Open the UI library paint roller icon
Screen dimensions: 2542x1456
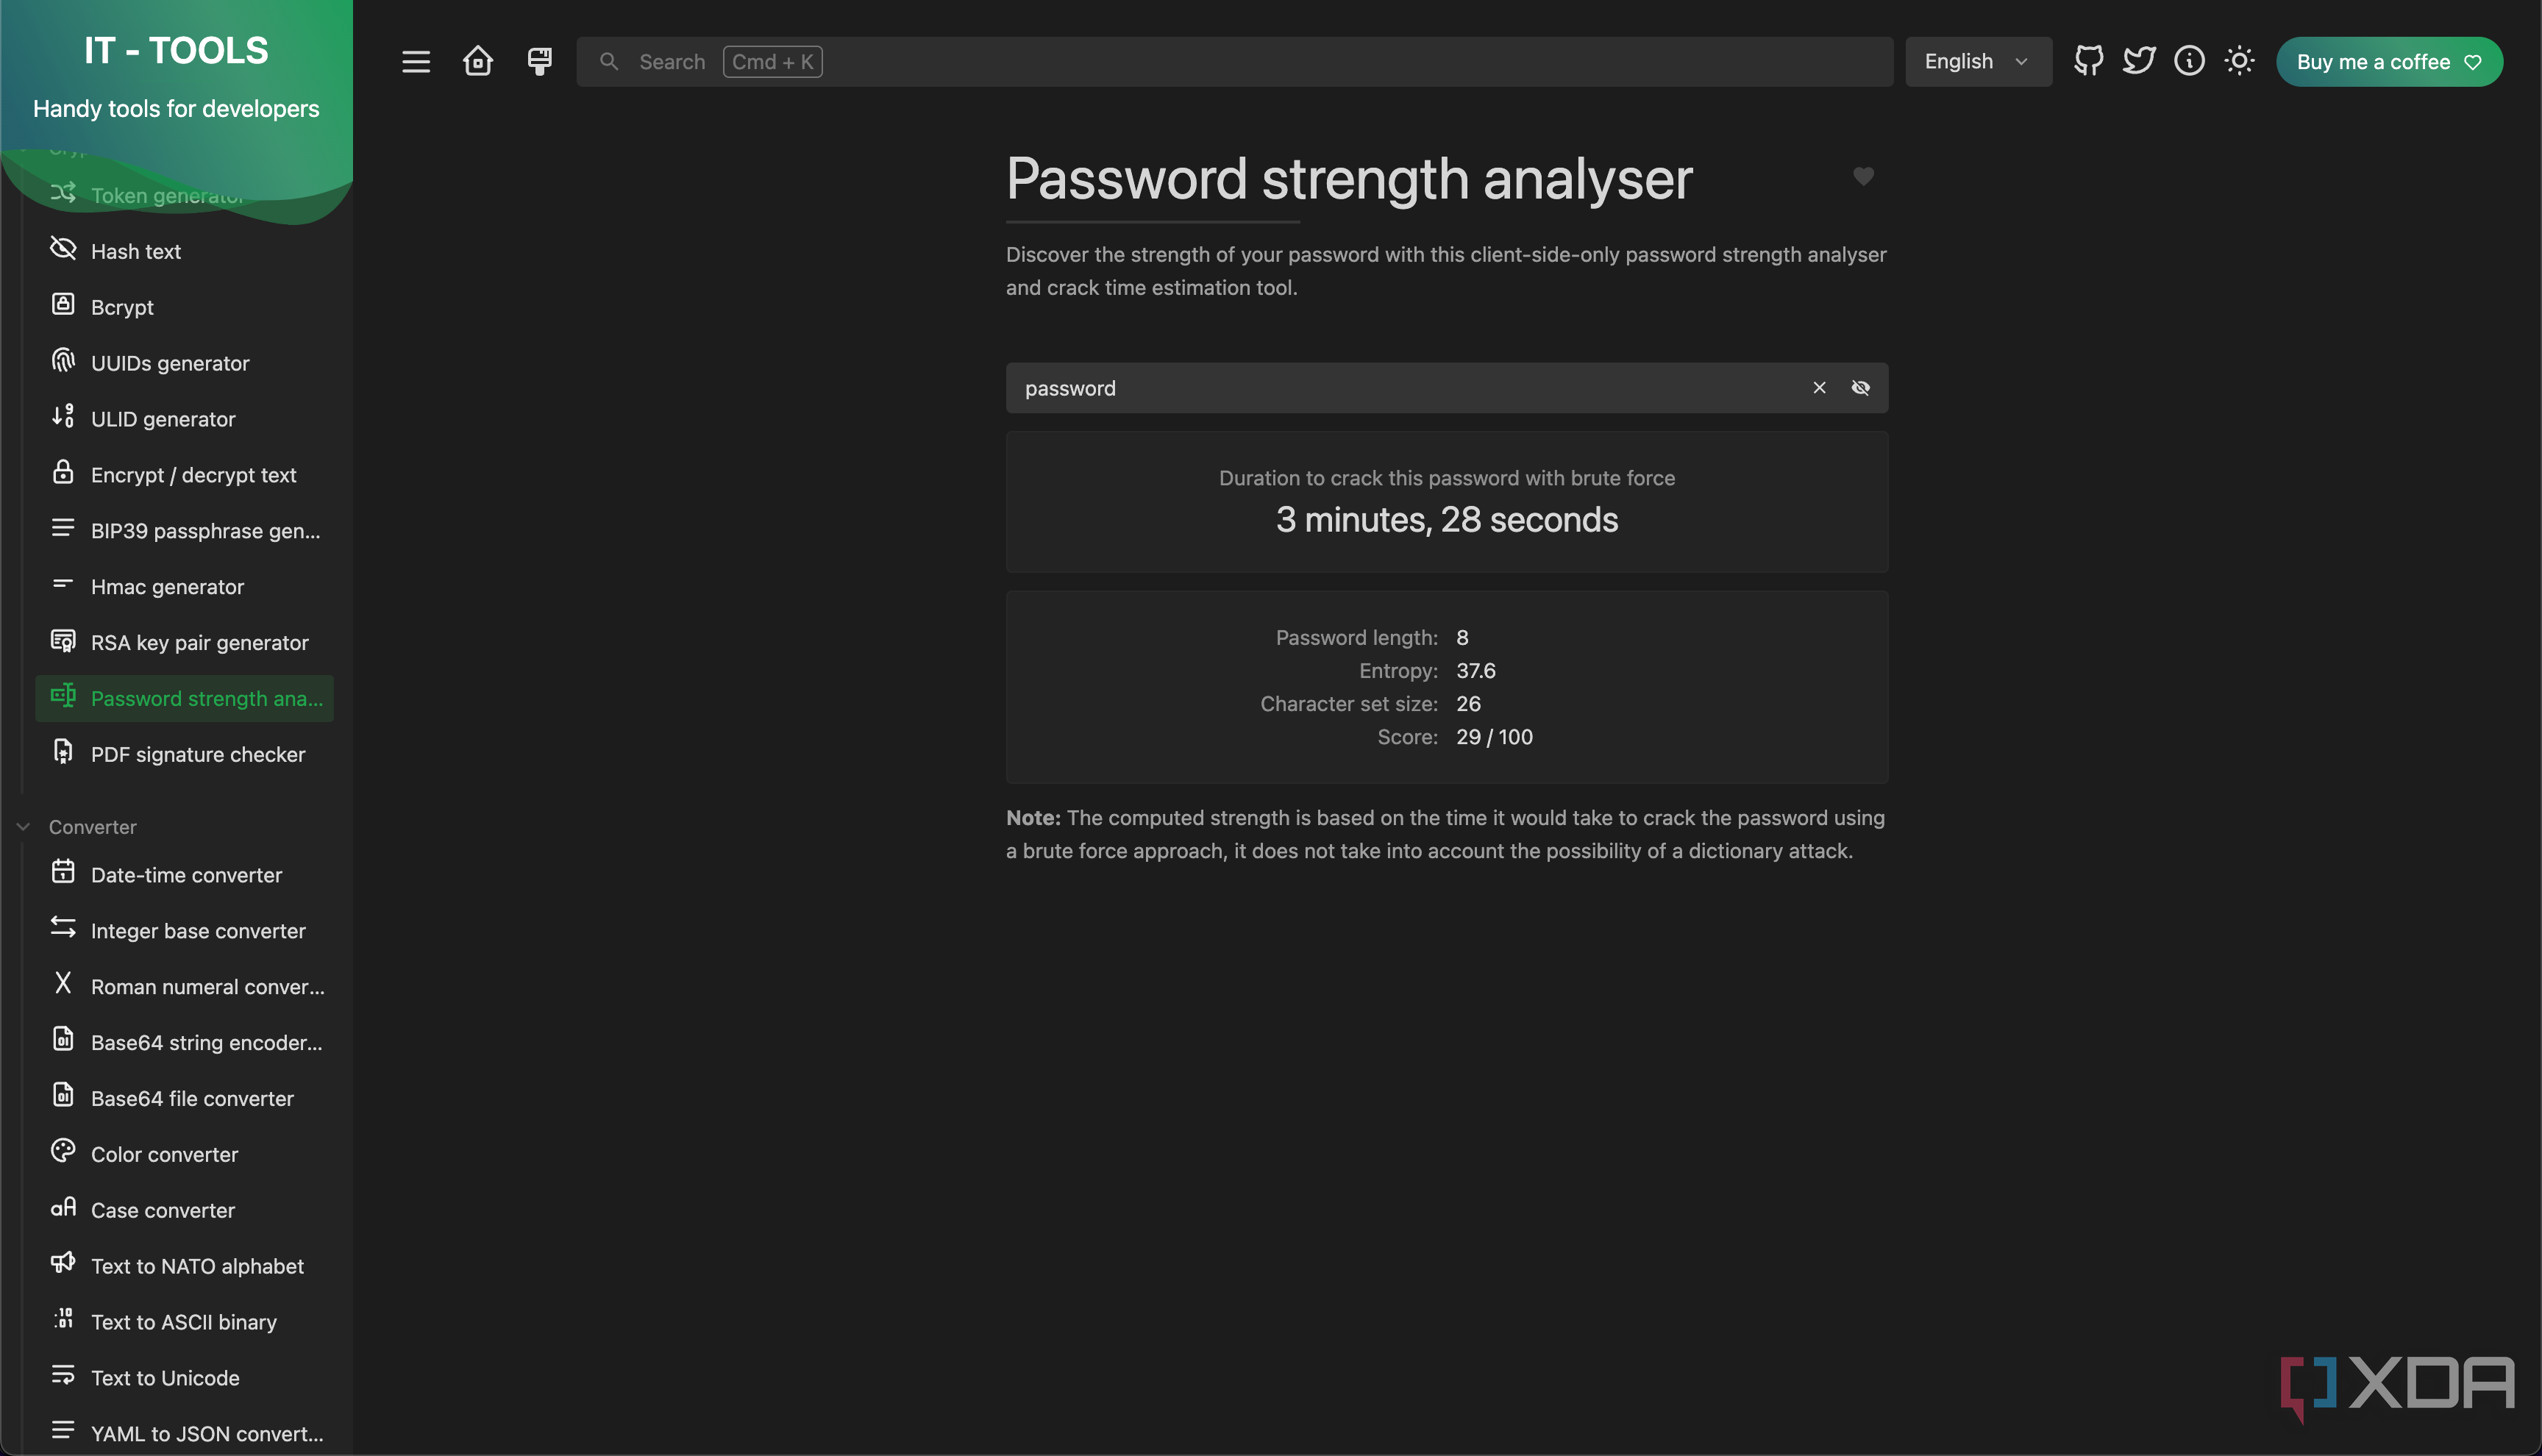(x=540, y=62)
